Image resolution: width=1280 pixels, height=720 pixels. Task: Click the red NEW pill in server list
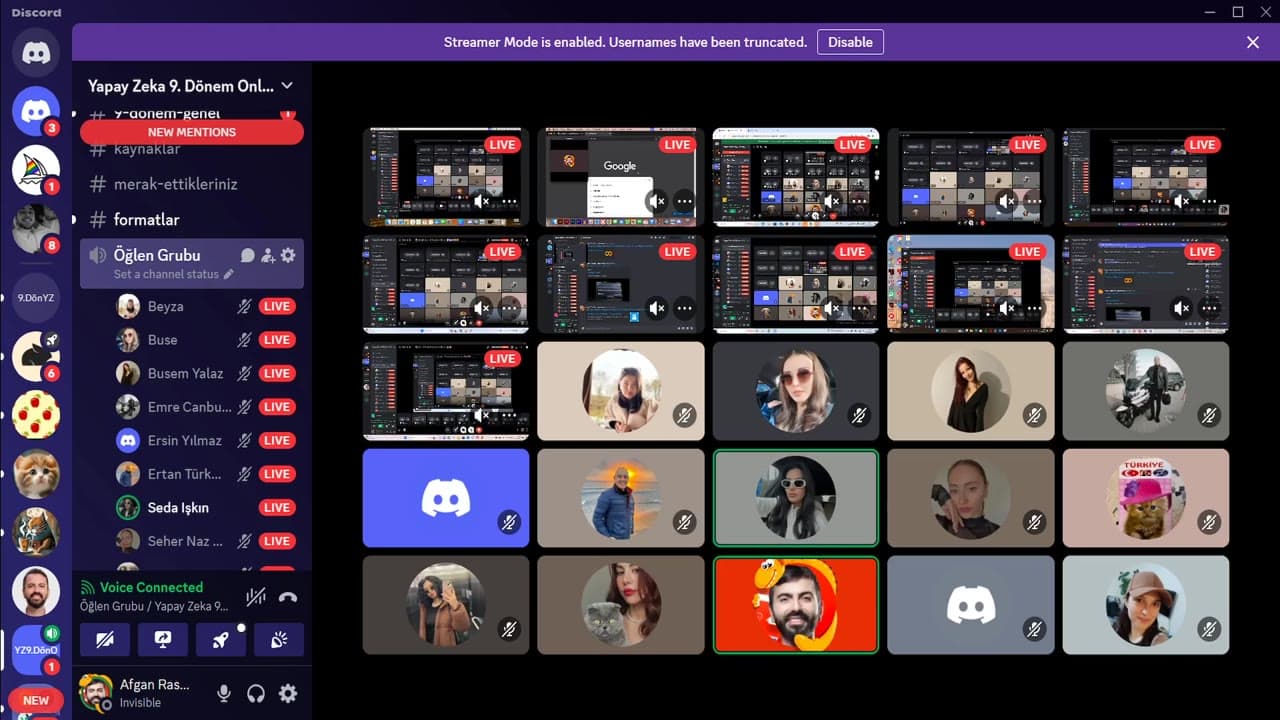[36, 701]
